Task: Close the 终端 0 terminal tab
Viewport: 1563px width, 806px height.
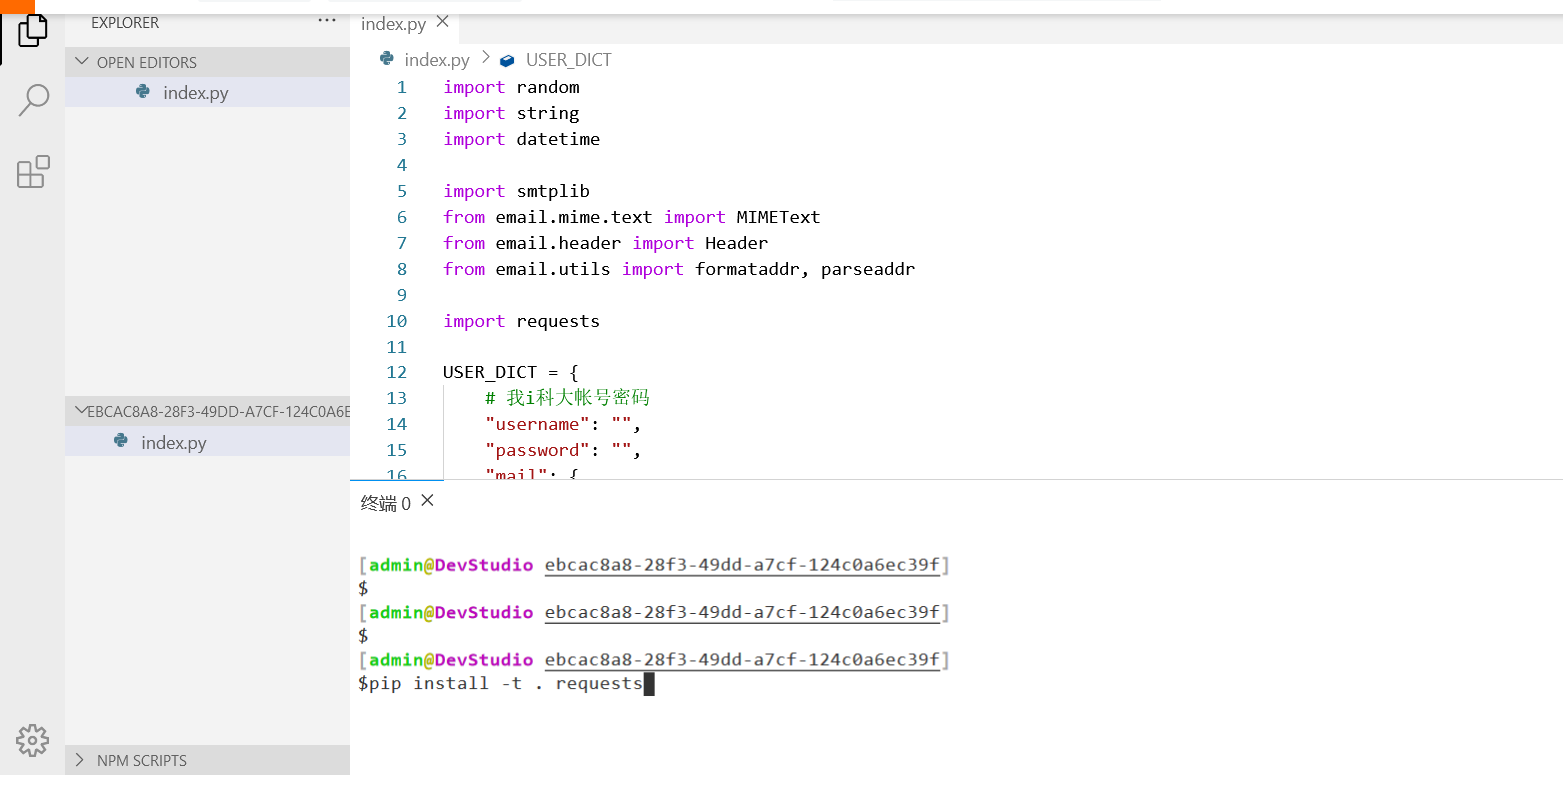Action: [428, 501]
